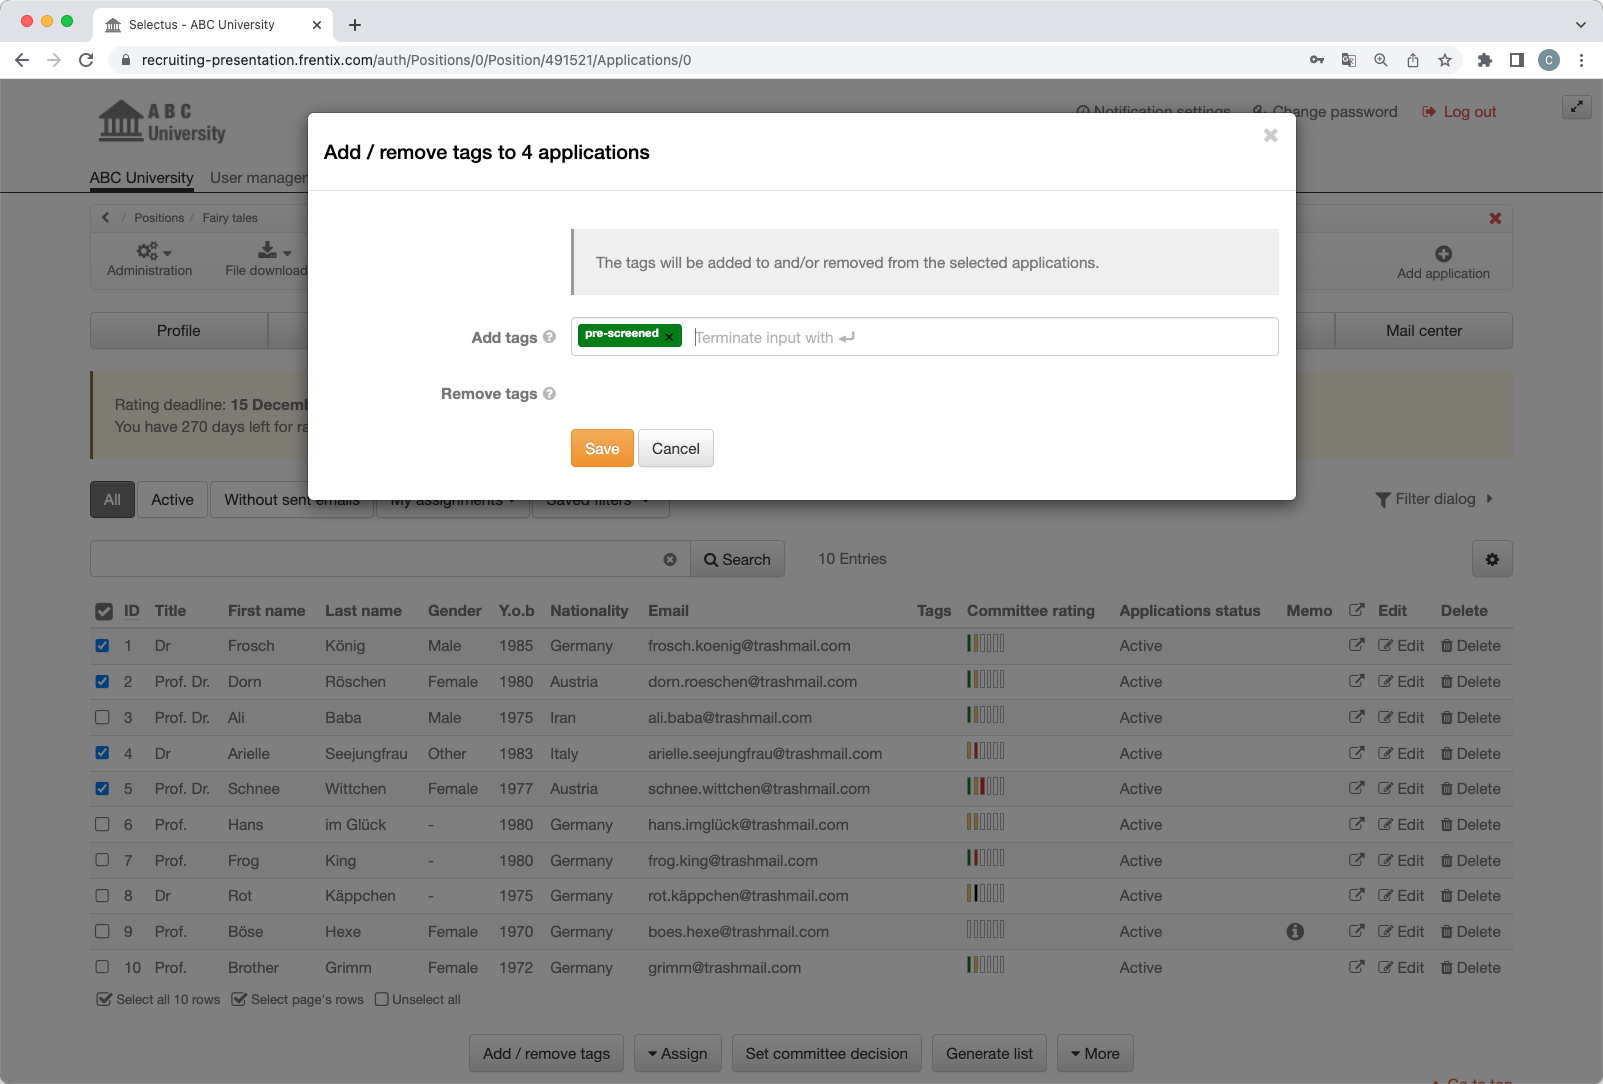Open Add tags help question mark

coord(549,337)
